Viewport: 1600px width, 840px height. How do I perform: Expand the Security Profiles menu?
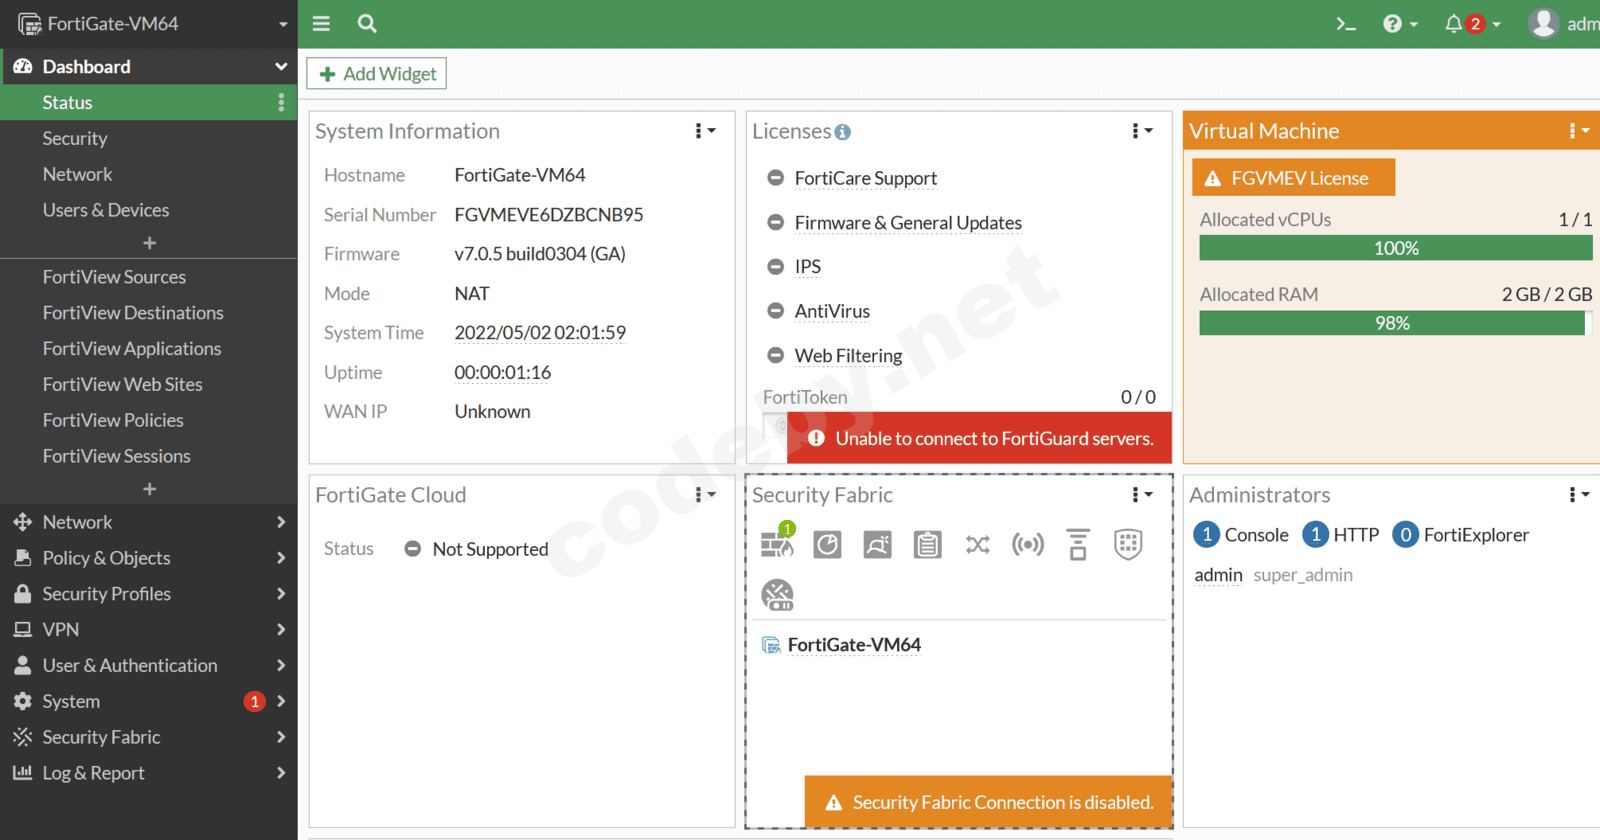pyautogui.click(x=149, y=594)
